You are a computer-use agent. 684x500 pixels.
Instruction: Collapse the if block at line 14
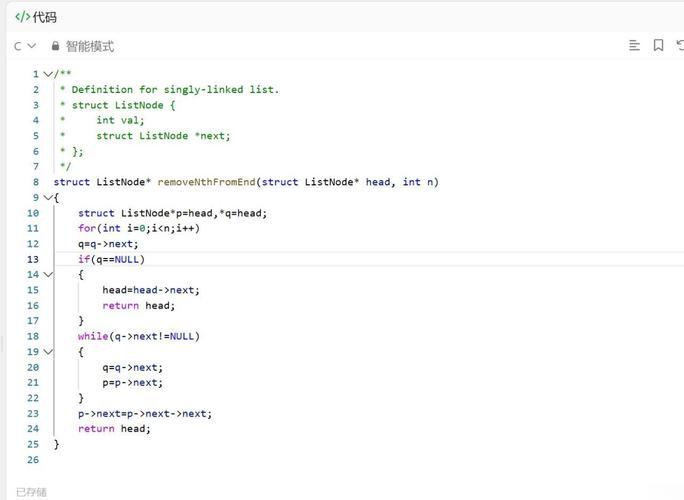click(48, 274)
